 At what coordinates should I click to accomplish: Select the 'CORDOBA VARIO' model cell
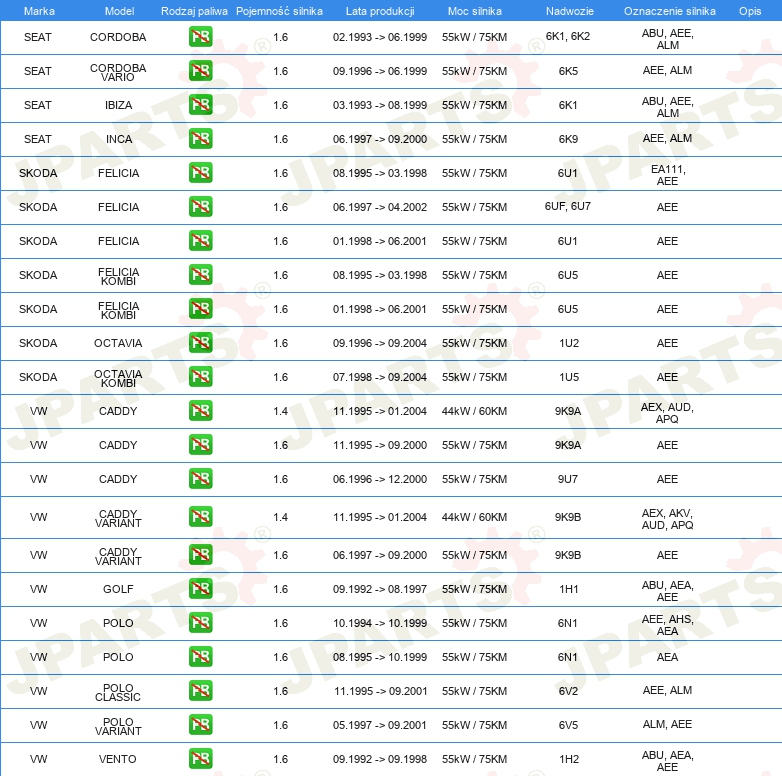click(118, 72)
